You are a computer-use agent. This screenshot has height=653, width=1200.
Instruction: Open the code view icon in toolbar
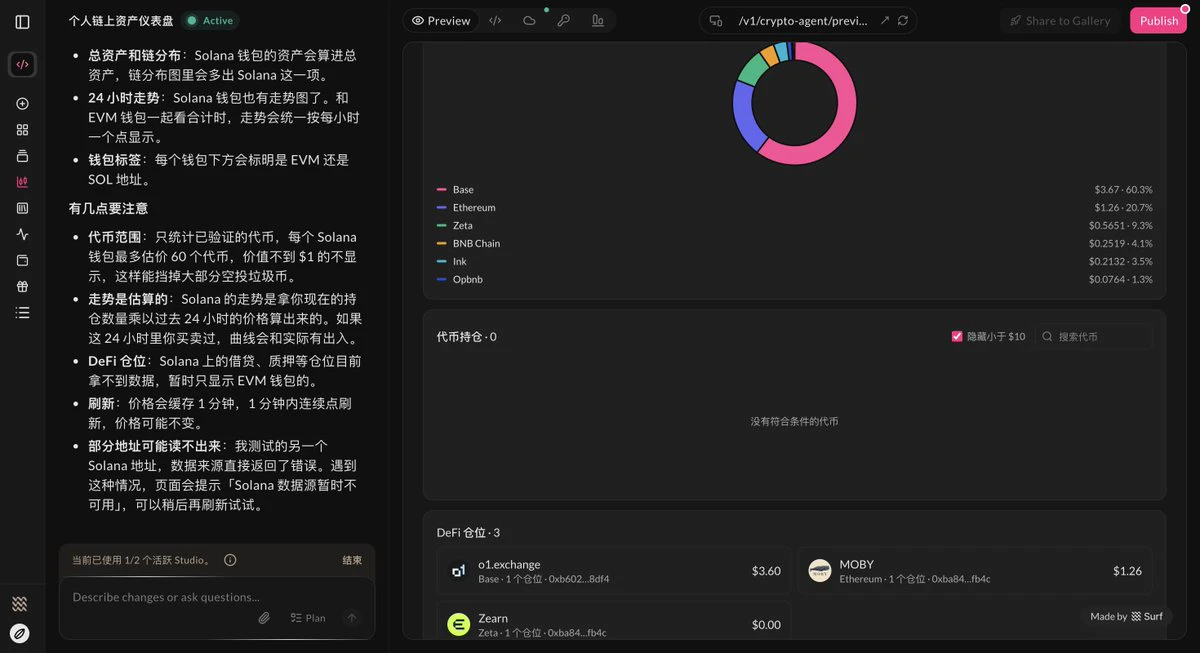tap(495, 20)
